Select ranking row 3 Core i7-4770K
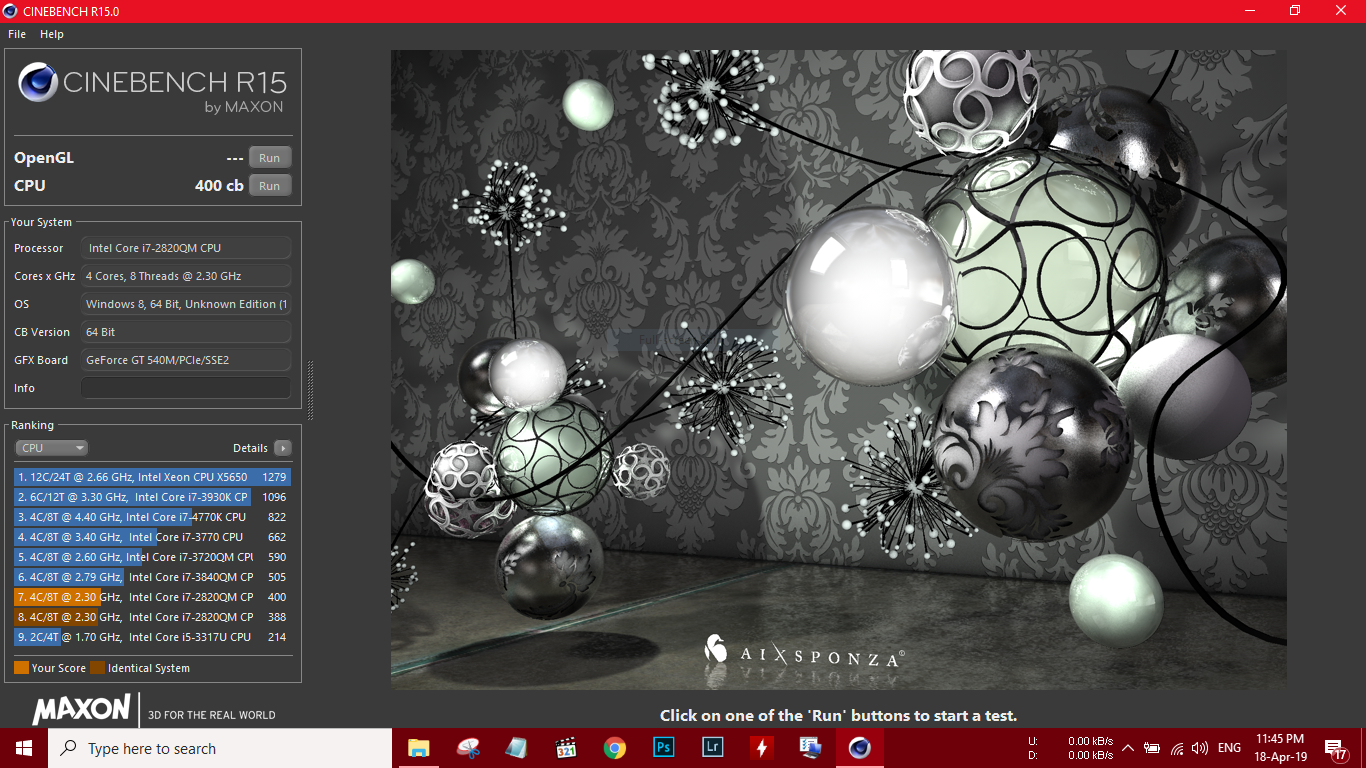This screenshot has width=1366, height=768. (152, 517)
